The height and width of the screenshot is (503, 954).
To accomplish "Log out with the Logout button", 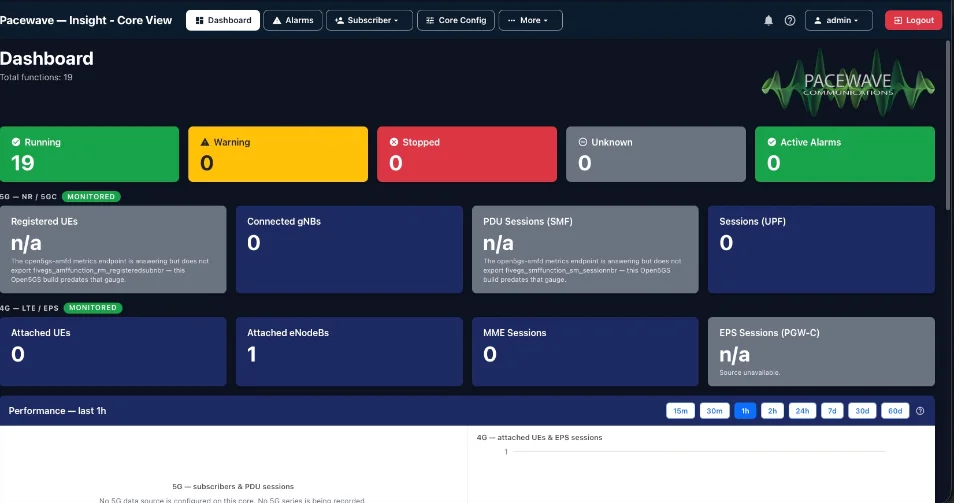I will (x=913, y=20).
